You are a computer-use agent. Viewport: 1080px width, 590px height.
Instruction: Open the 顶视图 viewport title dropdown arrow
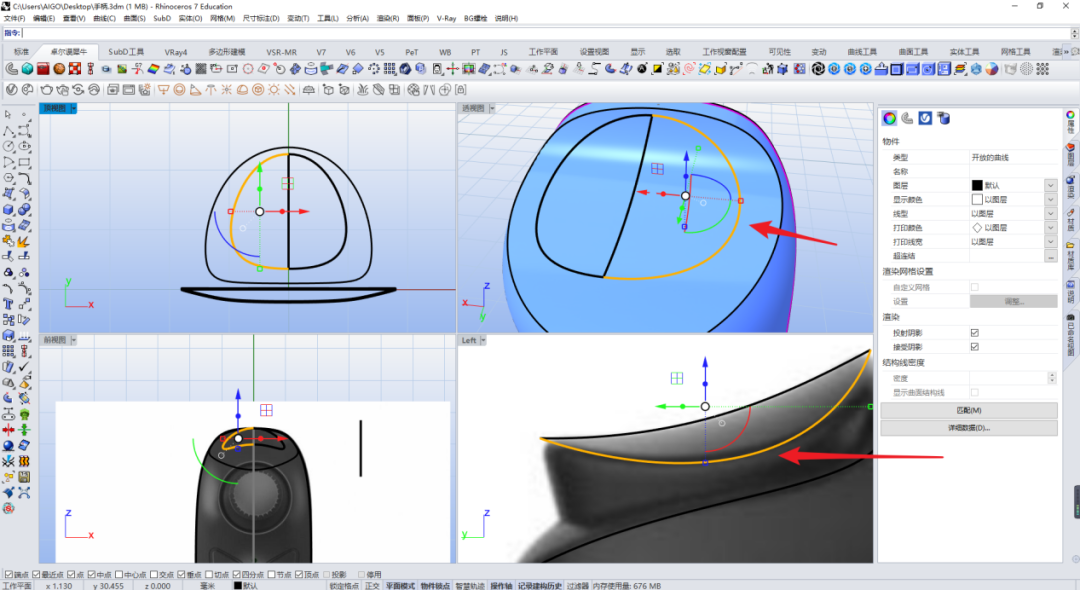[74, 108]
